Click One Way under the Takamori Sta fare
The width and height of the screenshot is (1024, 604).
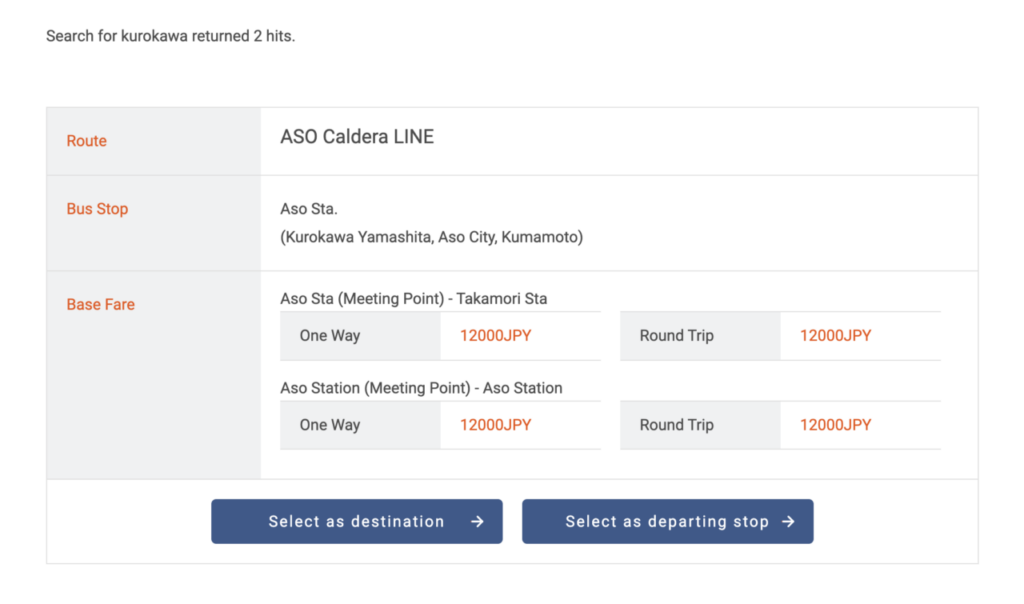[330, 336]
